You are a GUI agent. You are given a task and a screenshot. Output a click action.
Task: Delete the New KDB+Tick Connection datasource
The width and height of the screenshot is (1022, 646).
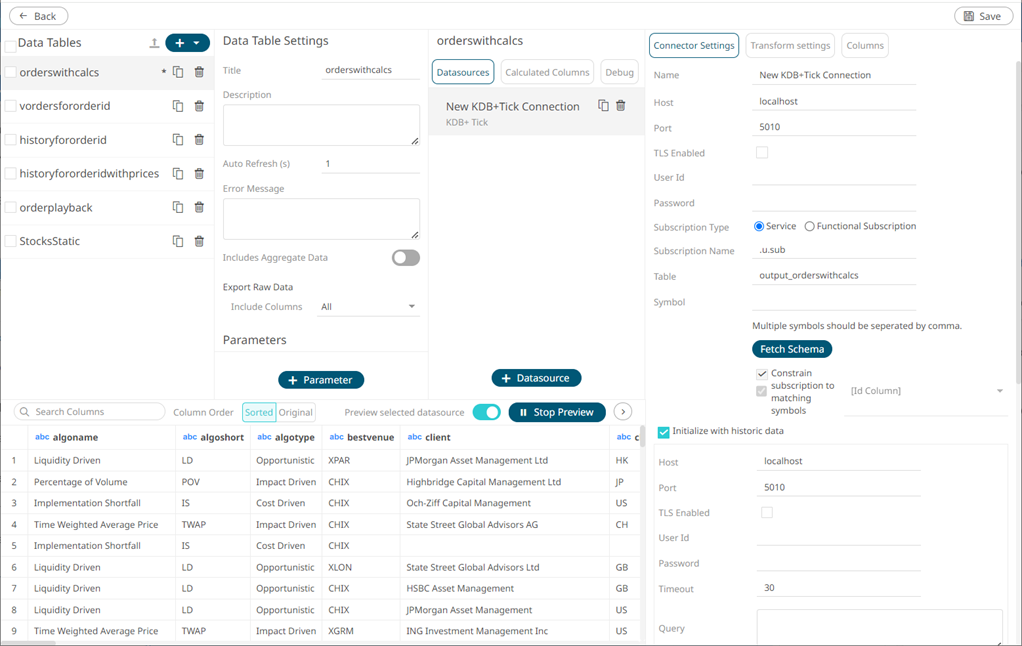click(621, 106)
